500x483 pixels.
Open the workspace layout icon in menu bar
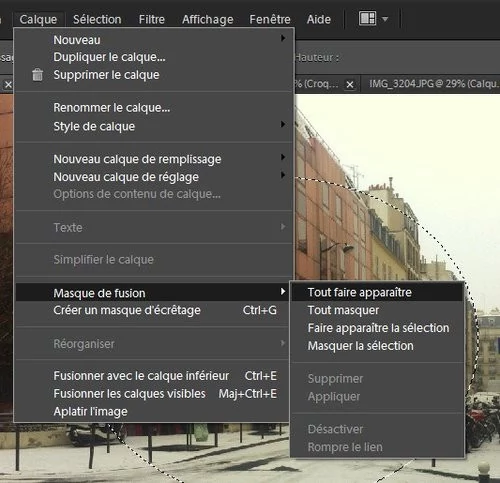pyautogui.click(x=367, y=18)
